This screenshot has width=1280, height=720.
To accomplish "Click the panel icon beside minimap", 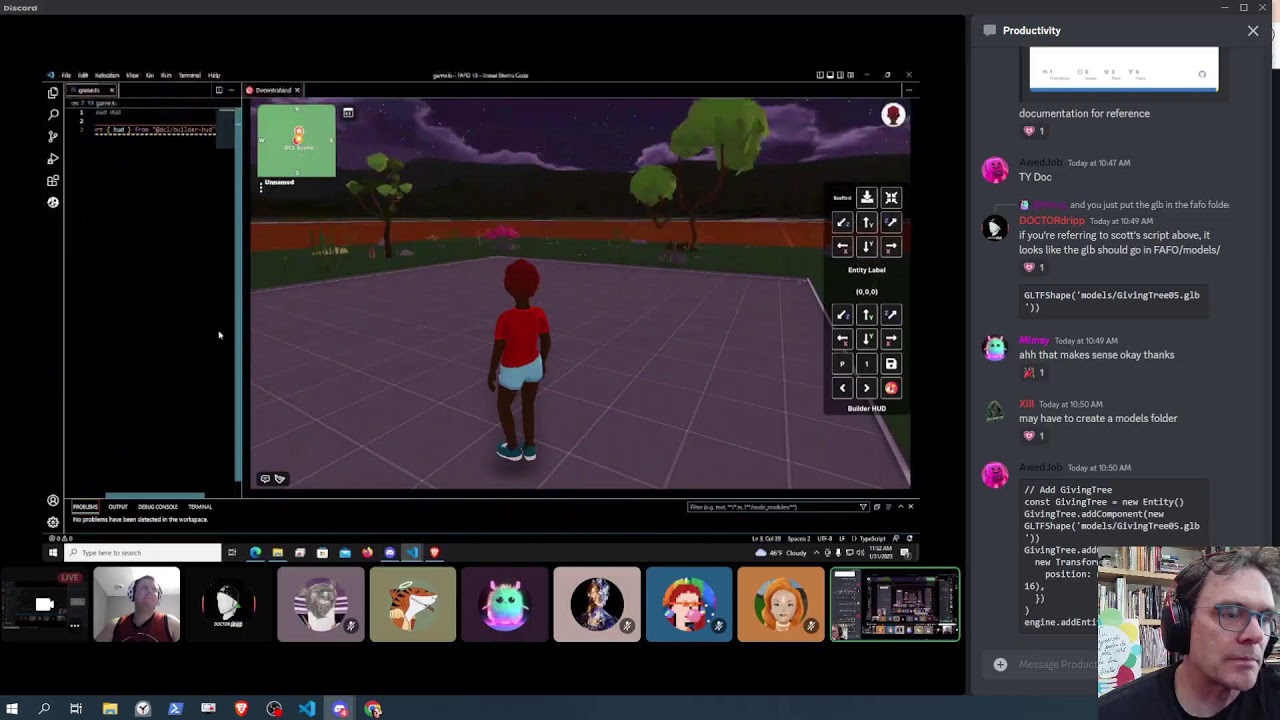I will 348,113.
